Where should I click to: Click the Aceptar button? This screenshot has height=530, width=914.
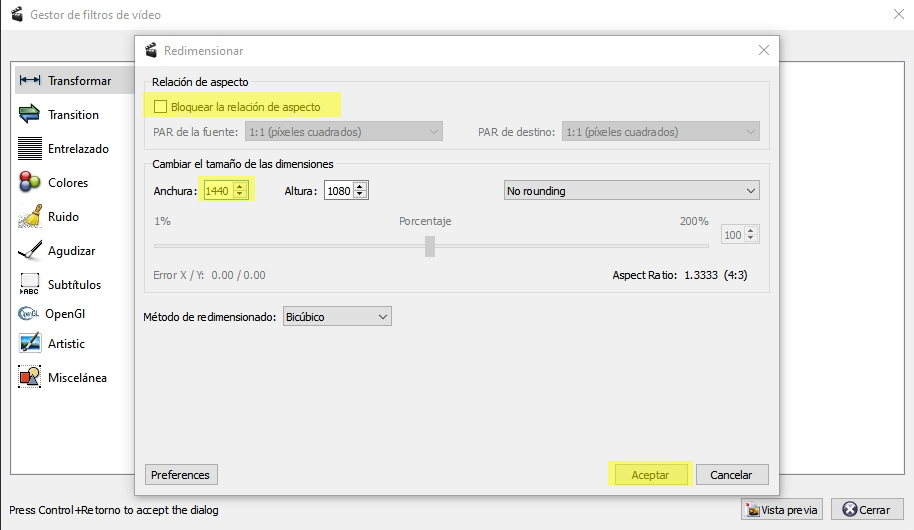pos(650,475)
